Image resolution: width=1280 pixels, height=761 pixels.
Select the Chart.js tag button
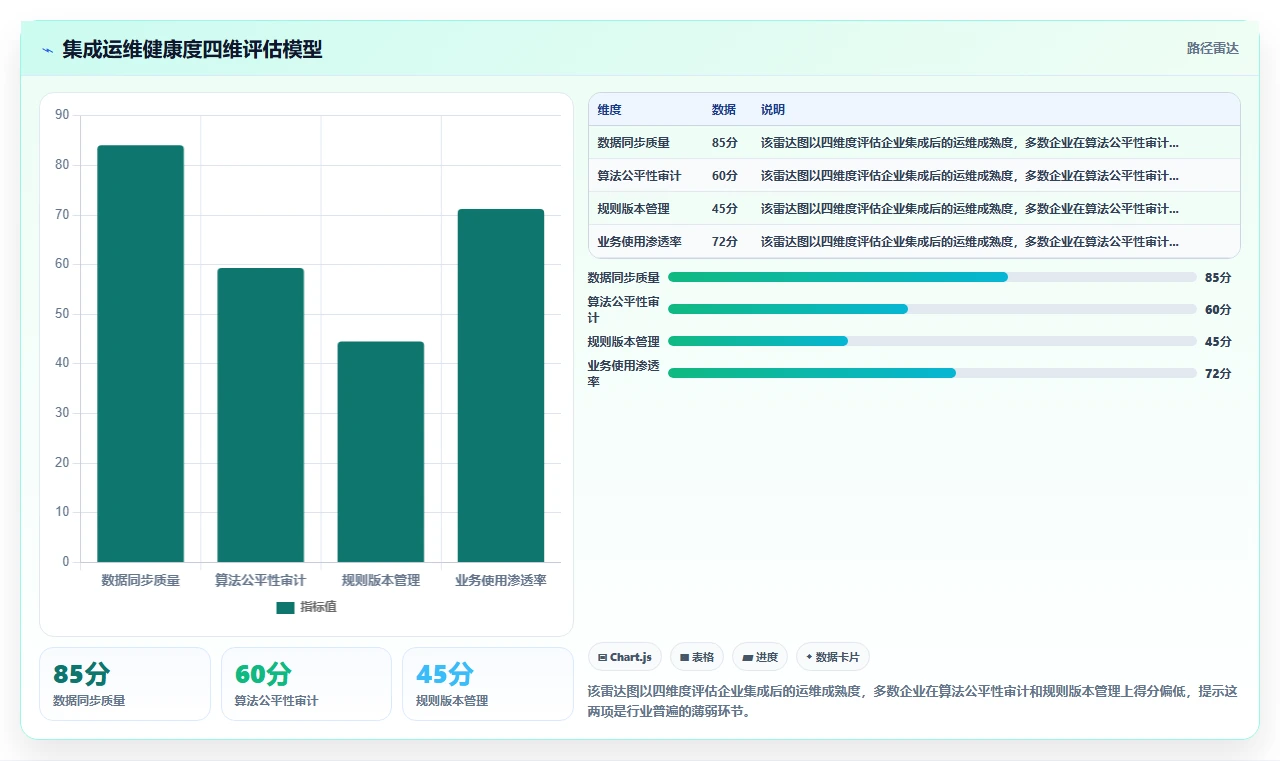click(x=625, y=657)
